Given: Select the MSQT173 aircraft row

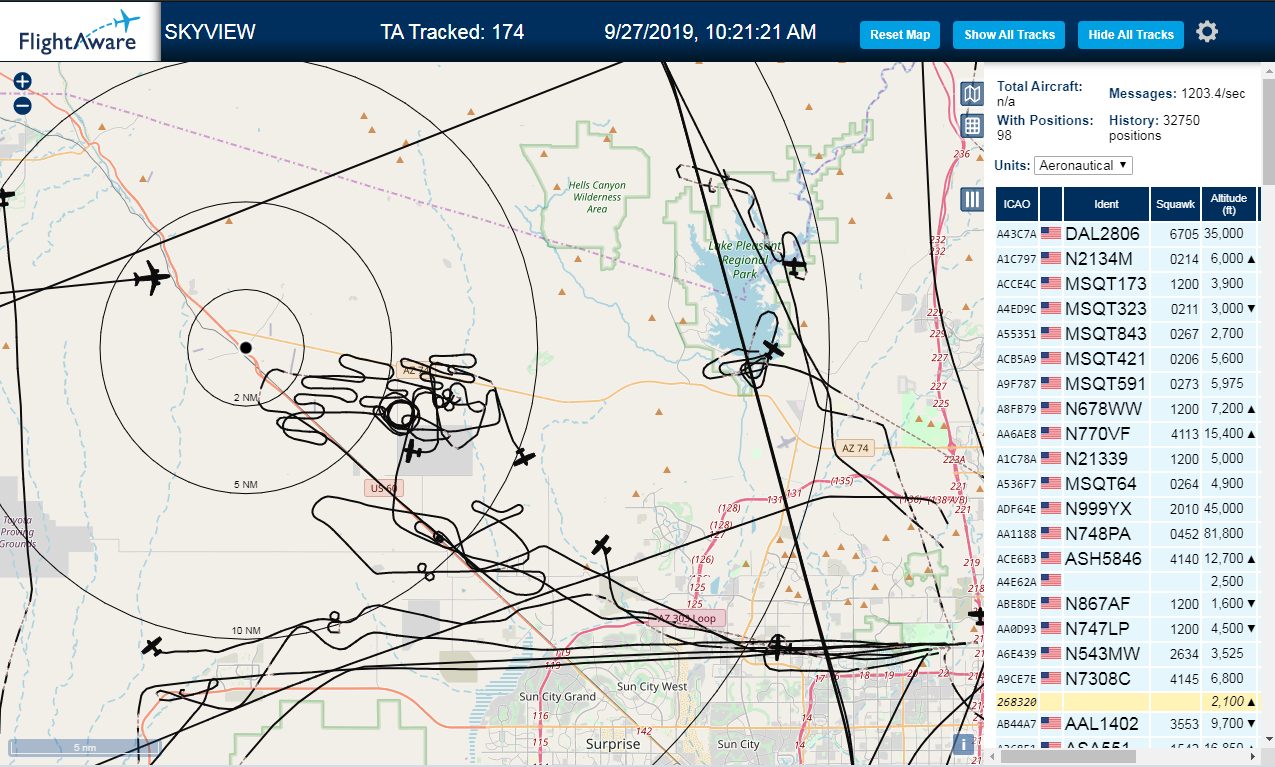Looking at the screenshot, I should pyautogui.click(x=1127, y=283).
